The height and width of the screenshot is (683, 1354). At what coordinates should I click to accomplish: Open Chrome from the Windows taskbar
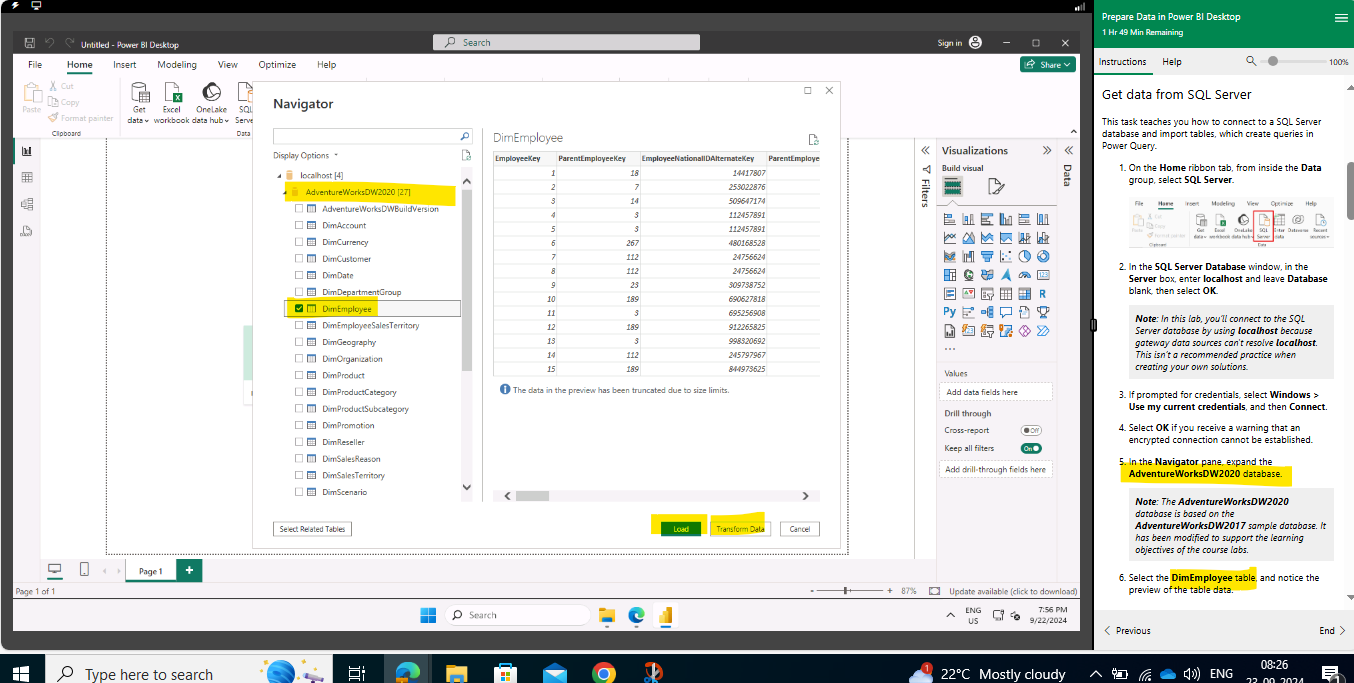602,672
